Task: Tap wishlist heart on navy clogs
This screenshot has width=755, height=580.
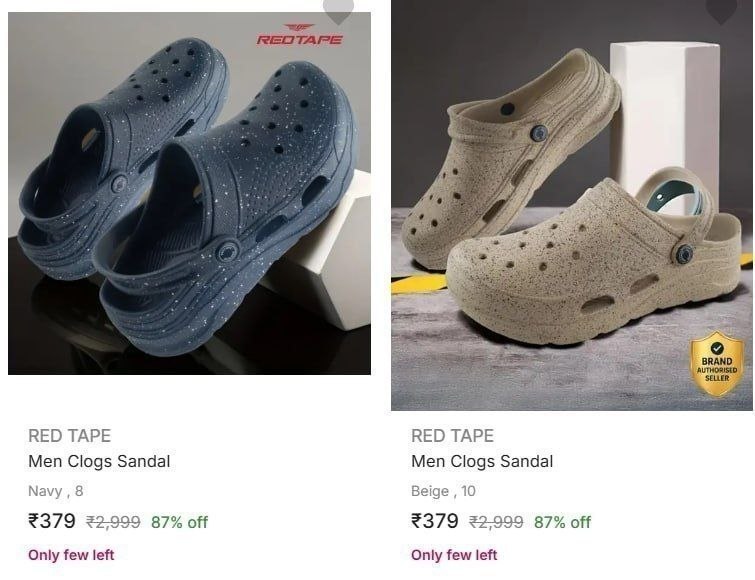Action: tap(338, 11)
